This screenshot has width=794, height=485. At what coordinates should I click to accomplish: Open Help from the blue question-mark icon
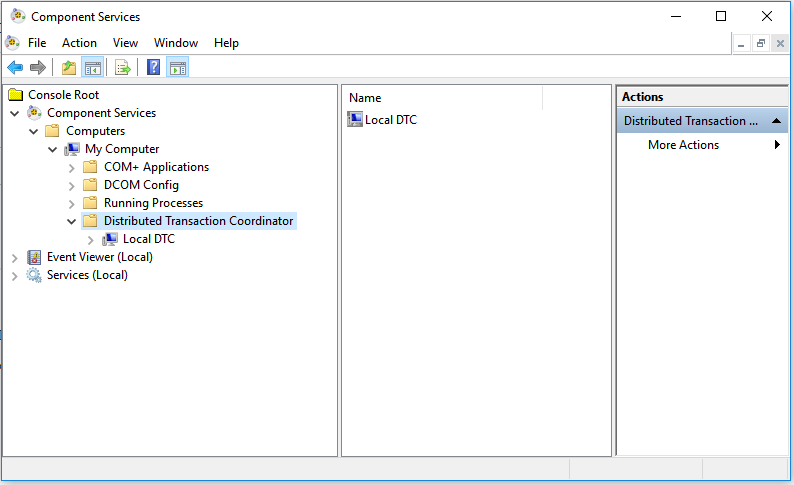[x=154, y=67]
